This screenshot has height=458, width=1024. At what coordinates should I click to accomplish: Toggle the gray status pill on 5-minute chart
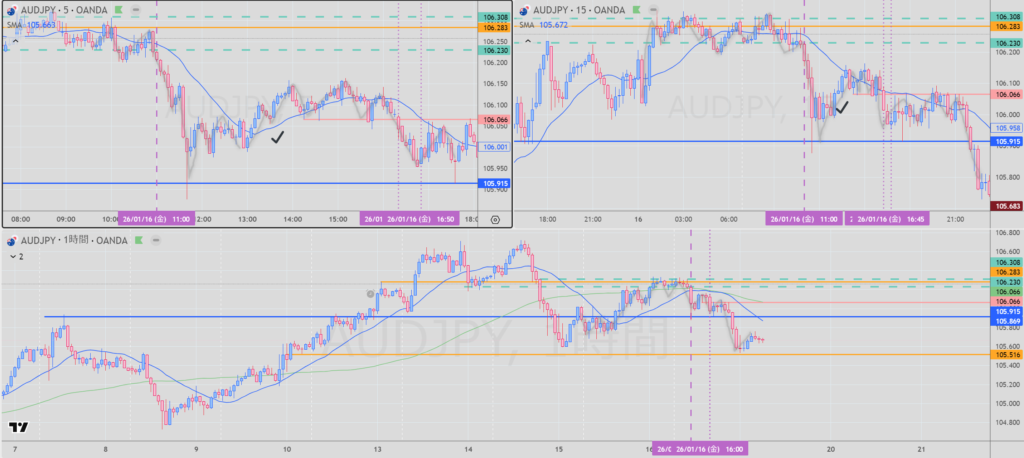pos(136,9)
